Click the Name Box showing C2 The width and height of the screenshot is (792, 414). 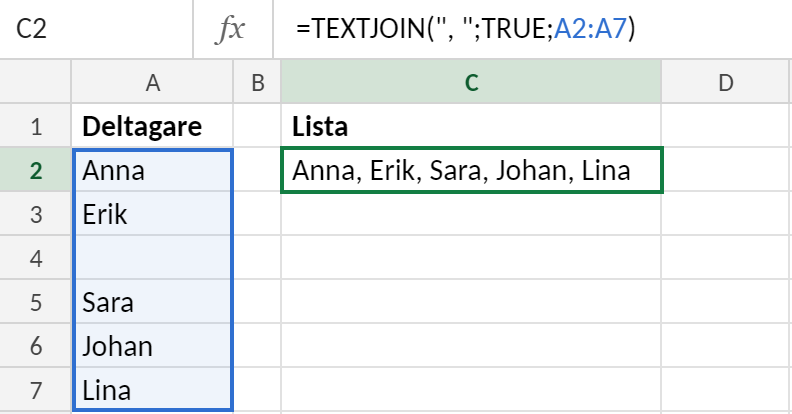click(x=96, y=29)
